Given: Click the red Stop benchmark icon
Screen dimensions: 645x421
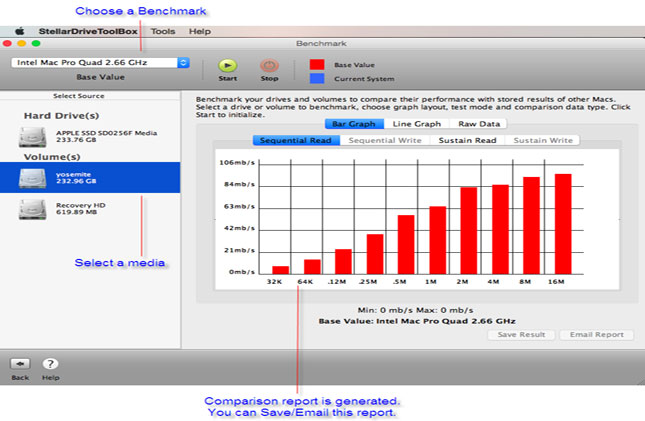Looking at the screenshot, I should pos(269,65).
